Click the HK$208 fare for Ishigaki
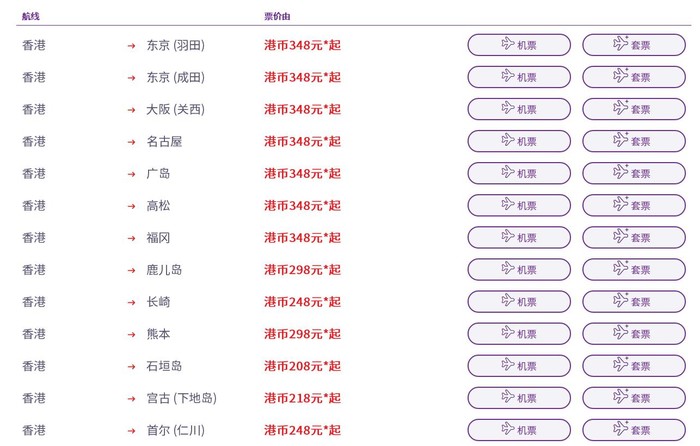 click(x=302, y=366)
